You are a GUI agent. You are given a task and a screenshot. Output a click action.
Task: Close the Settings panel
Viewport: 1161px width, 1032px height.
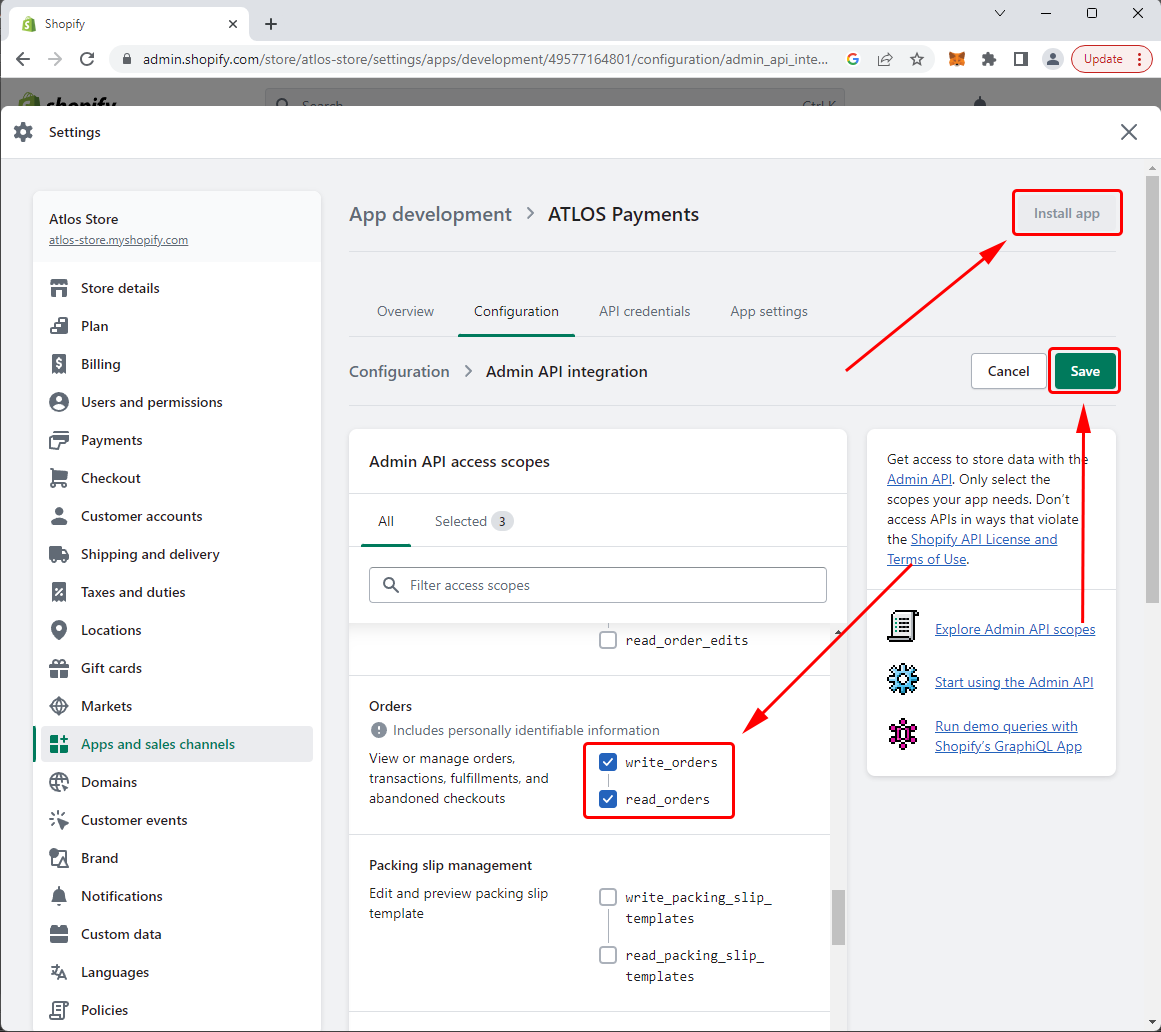tap(1128, 132)
